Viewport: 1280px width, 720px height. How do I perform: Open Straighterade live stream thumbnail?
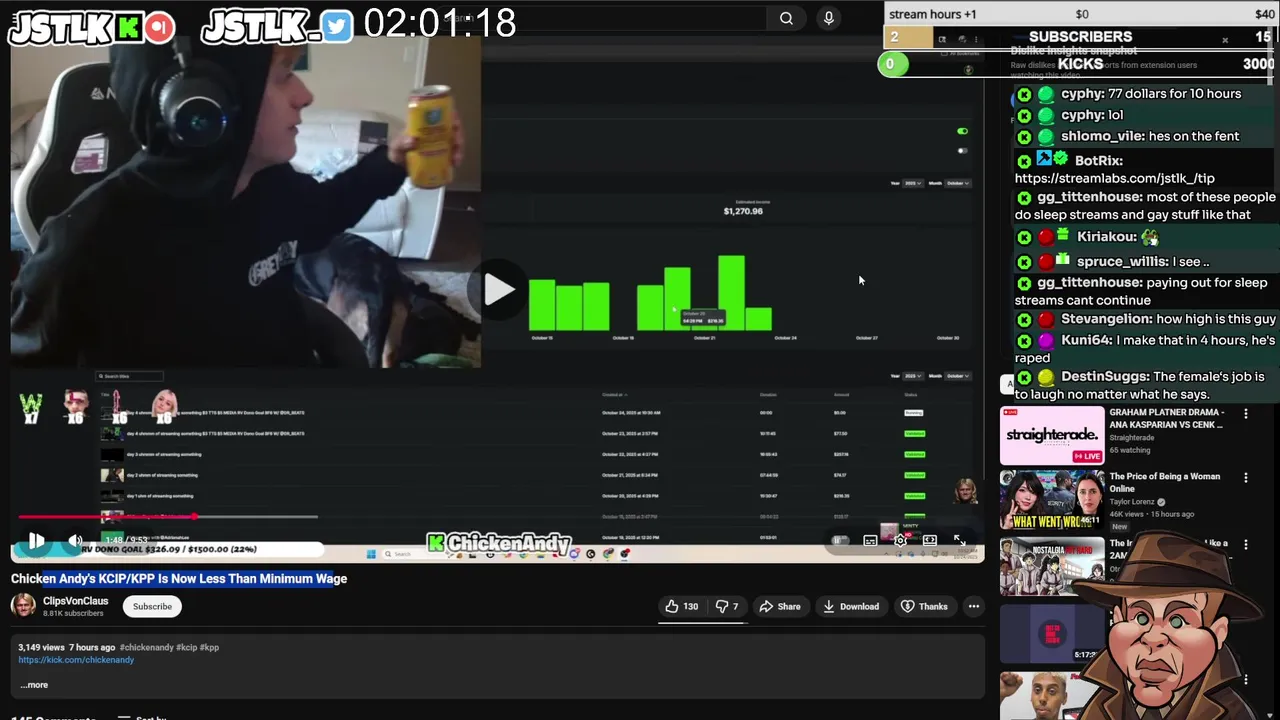(x=1052, y=435)
